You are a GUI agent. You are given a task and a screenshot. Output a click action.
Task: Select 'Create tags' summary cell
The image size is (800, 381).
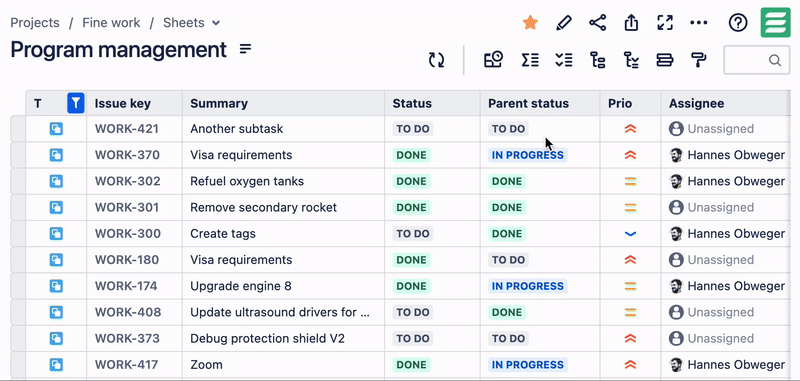[283, 234]
